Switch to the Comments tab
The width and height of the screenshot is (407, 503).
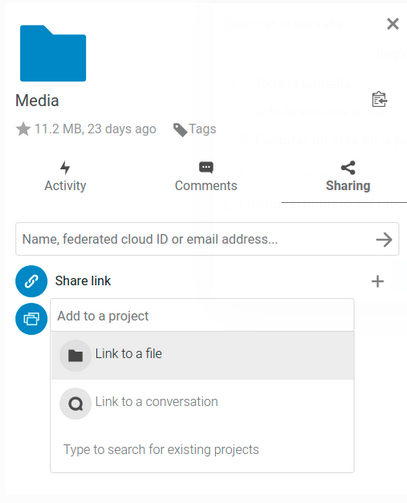coord(206,177)
